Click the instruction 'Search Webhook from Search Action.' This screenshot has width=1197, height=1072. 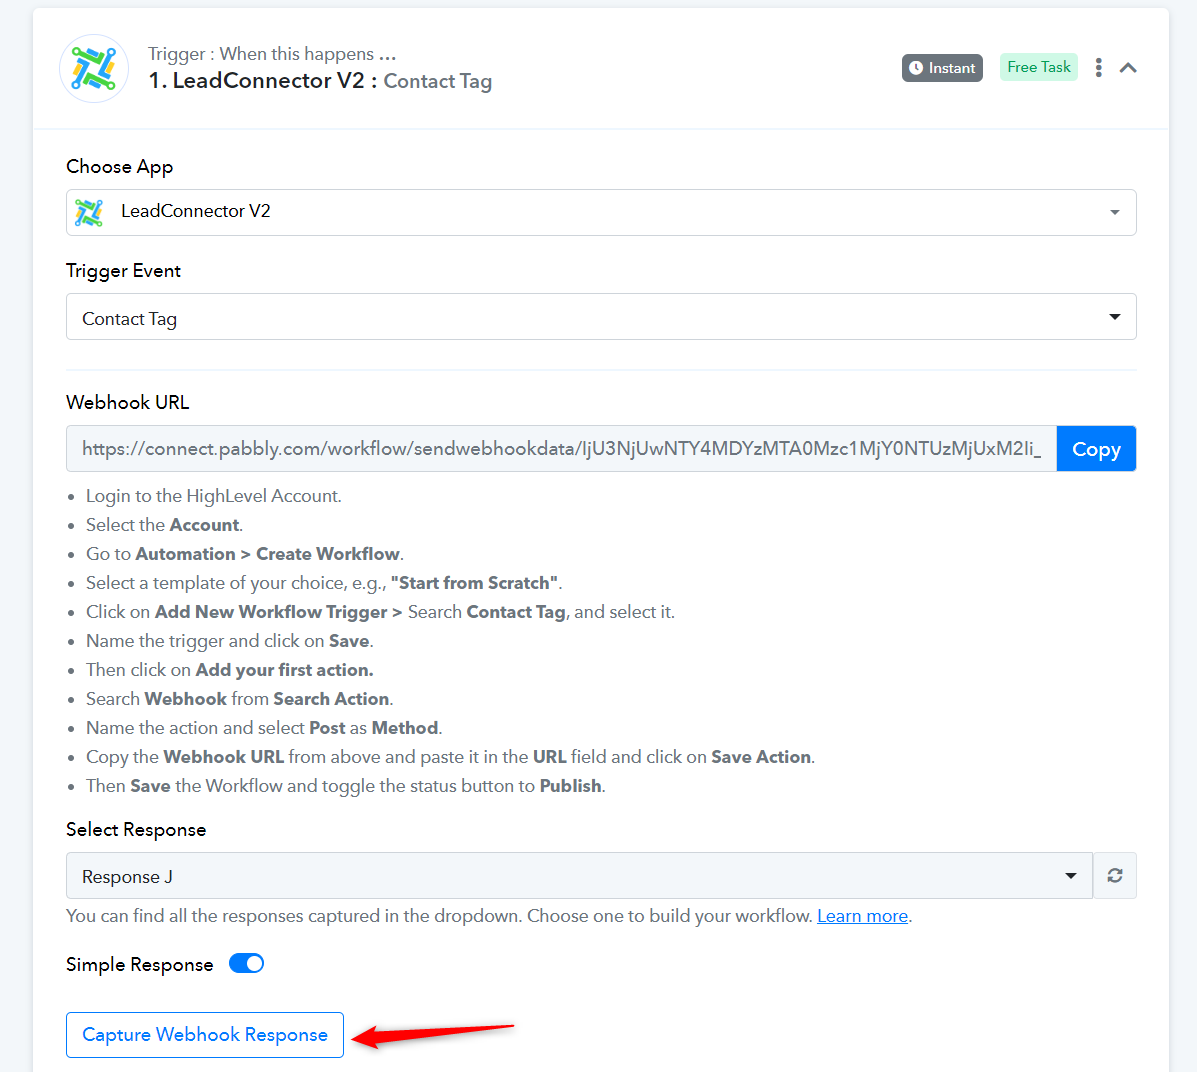(240, 699)
